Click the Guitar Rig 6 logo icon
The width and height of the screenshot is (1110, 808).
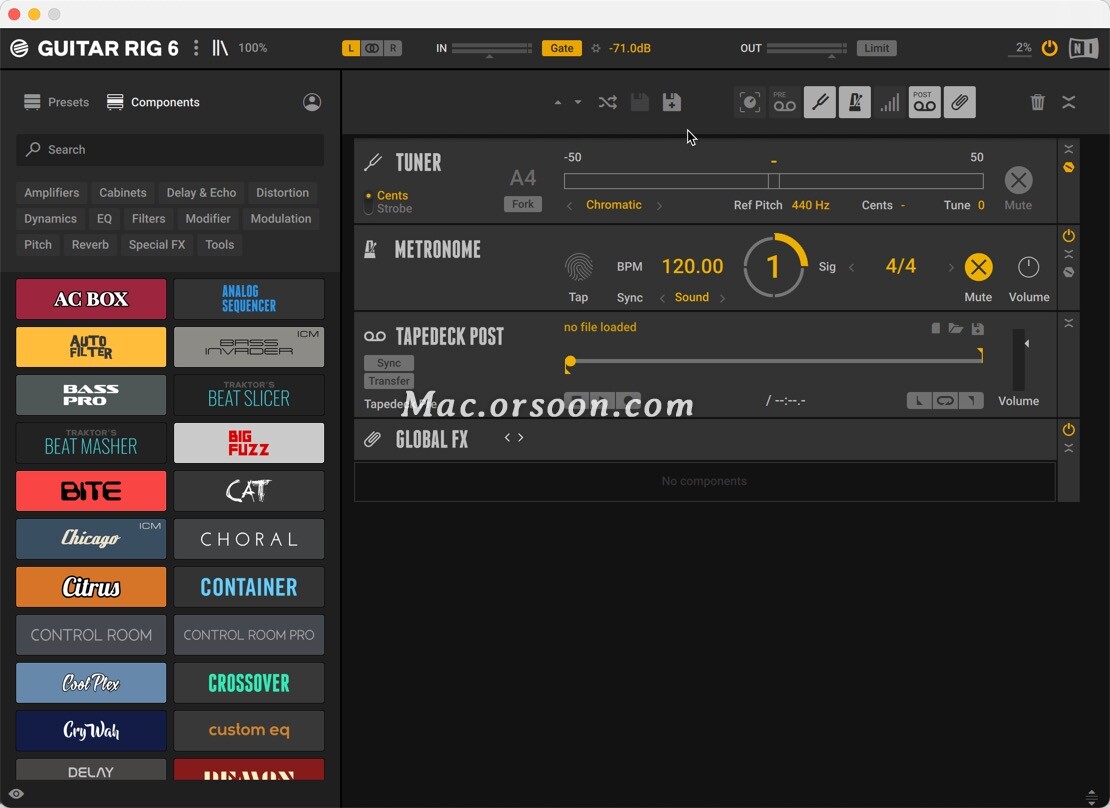19,48
